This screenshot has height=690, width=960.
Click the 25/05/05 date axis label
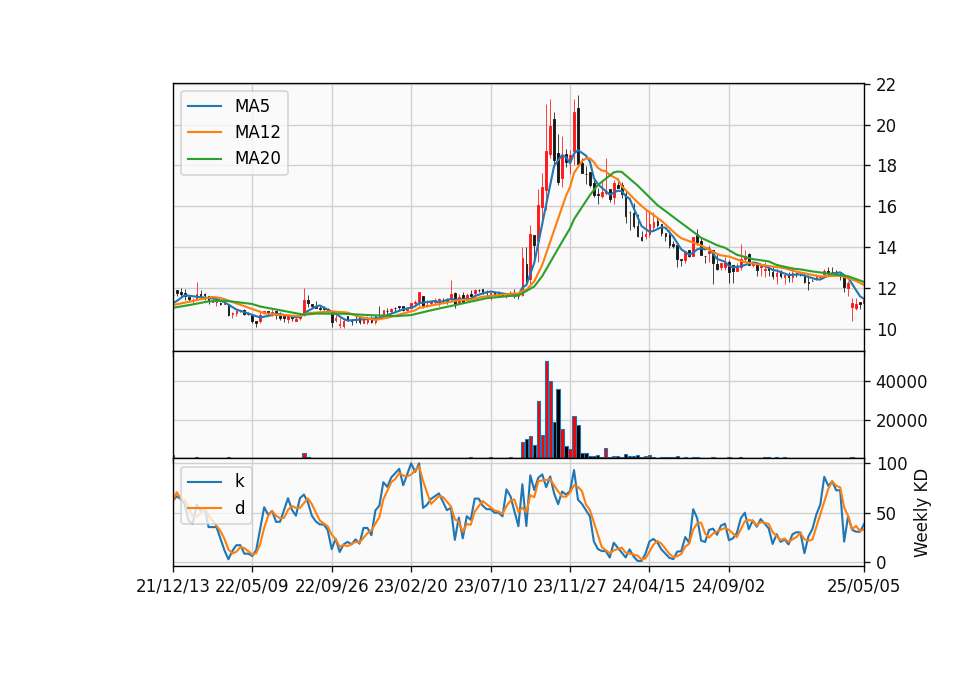coord(863,586)
